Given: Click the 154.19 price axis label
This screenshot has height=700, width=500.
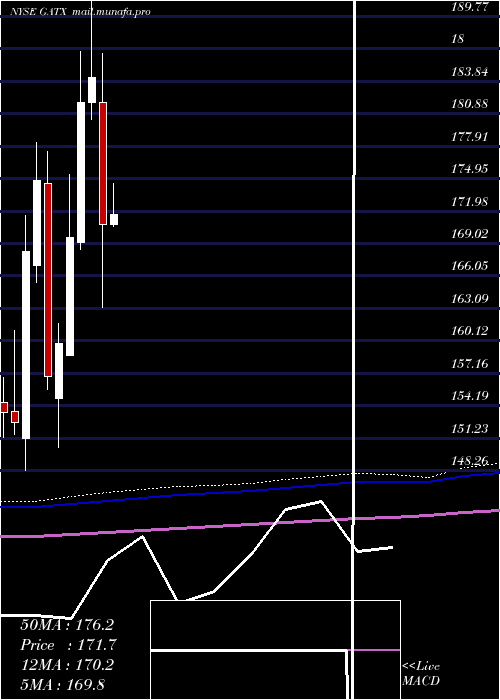Looking at the screenshot, I should [470, 396].
